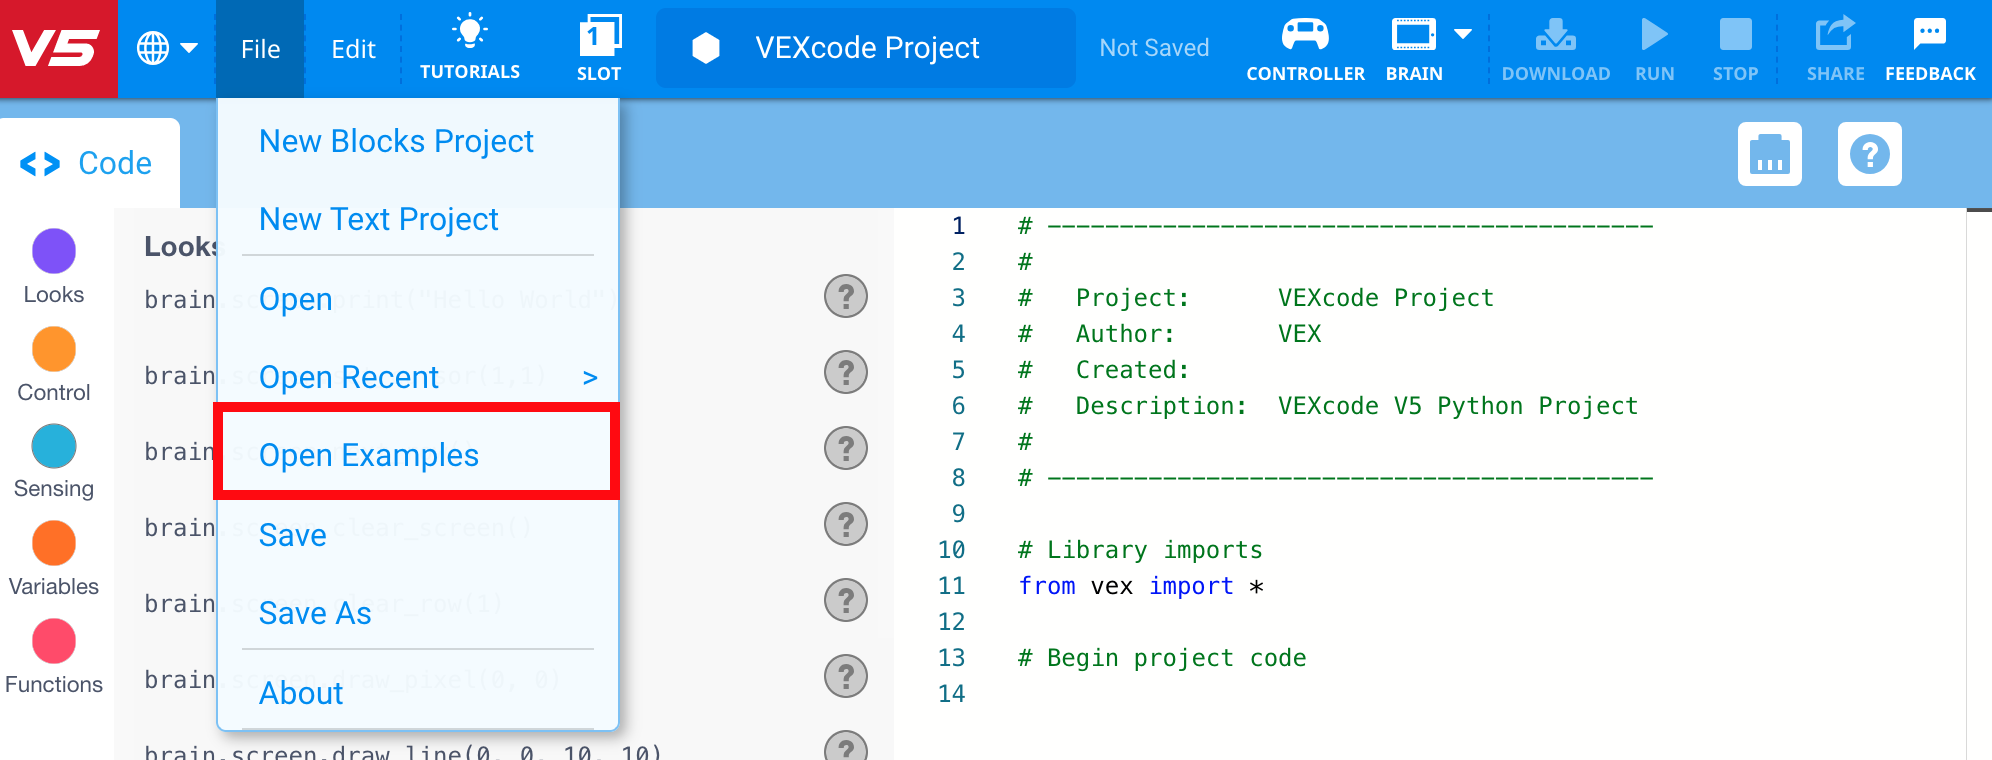Select the purple Looks category circle
Viewport: 1992px width, 760px height.
(54, 251)
